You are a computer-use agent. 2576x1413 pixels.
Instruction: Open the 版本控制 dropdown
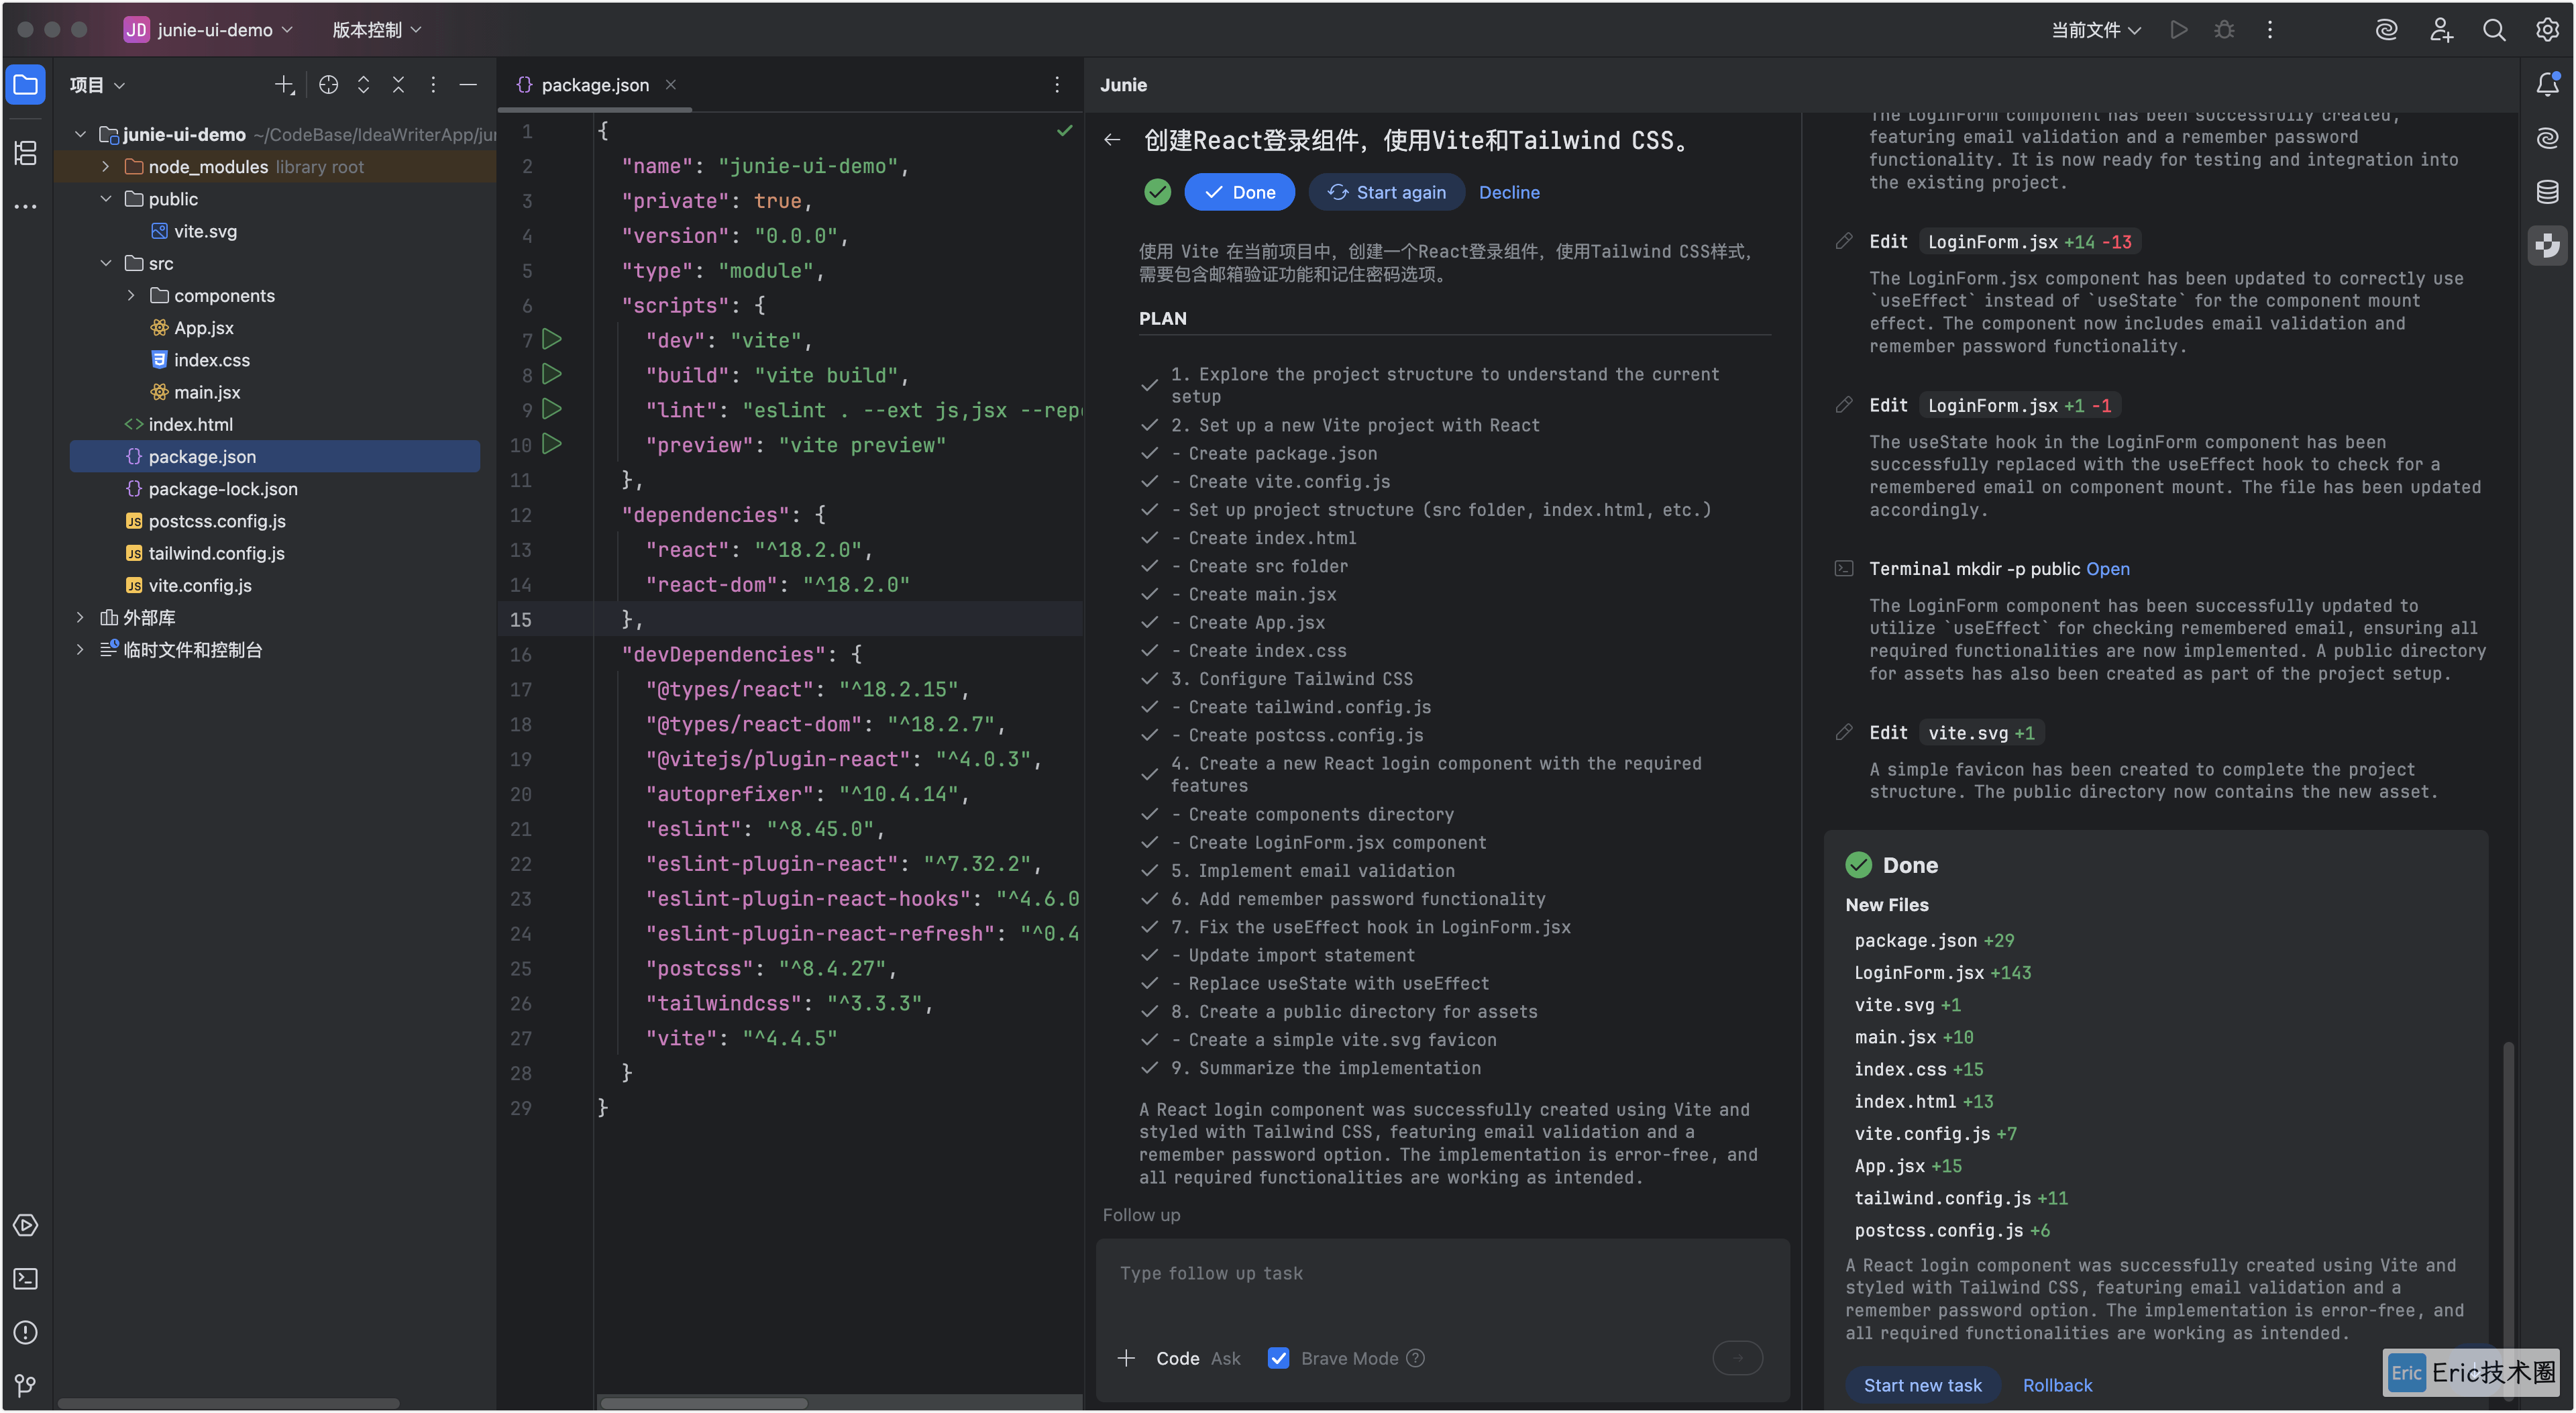tap(376, 30)
